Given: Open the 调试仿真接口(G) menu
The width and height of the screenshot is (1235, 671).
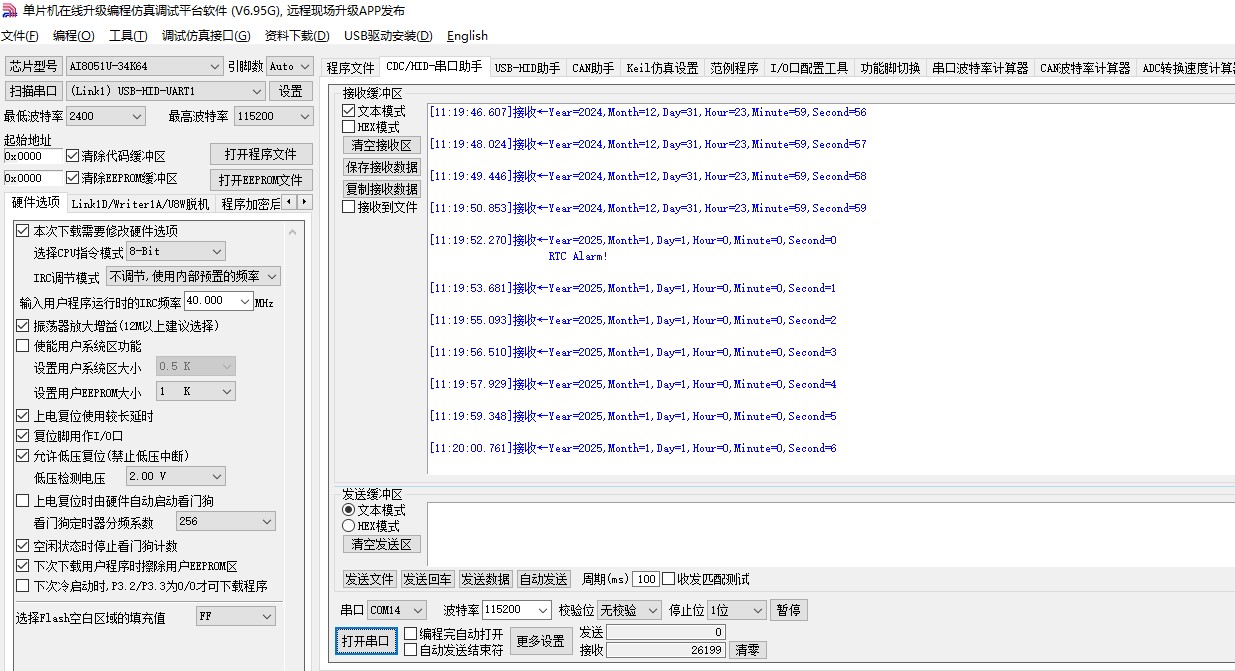Looking at the screenshot, I should coord(206,36).
